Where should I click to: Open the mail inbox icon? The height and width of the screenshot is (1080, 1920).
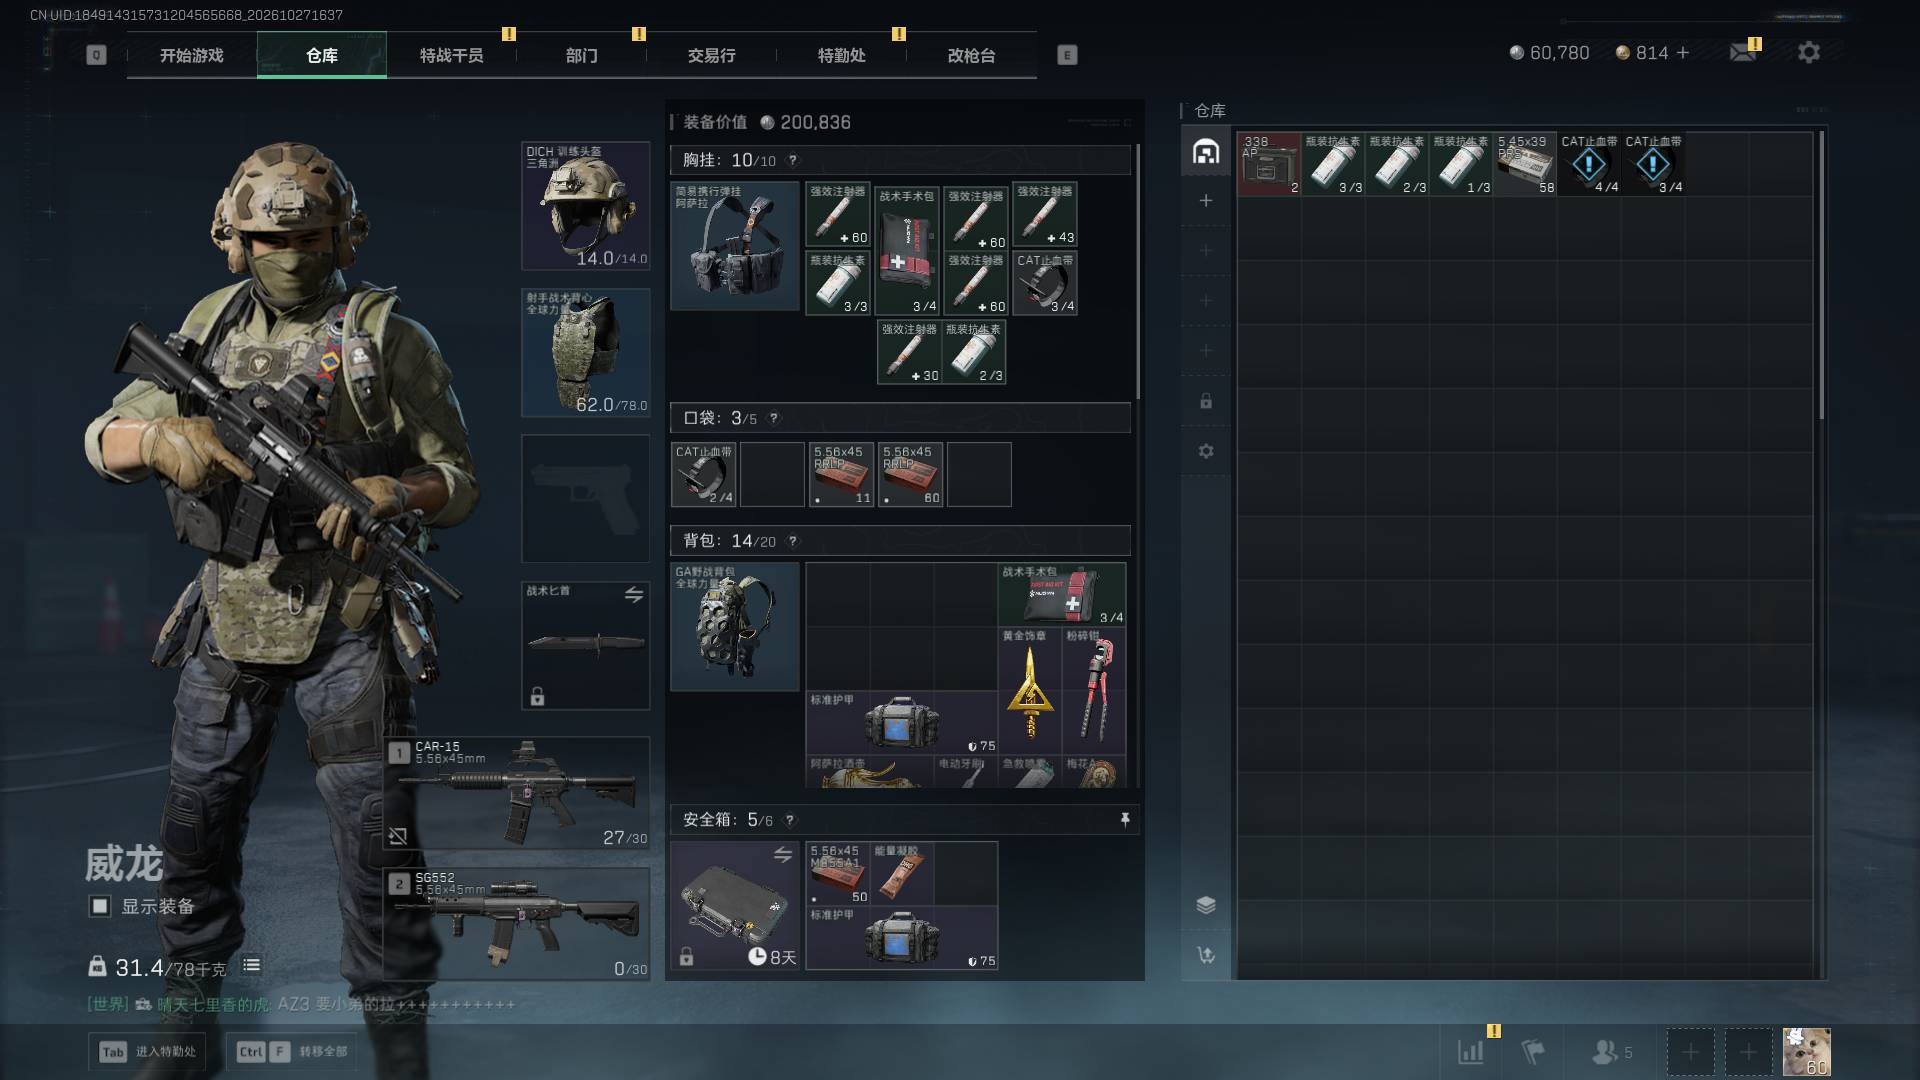click(x=1743, y=52)
